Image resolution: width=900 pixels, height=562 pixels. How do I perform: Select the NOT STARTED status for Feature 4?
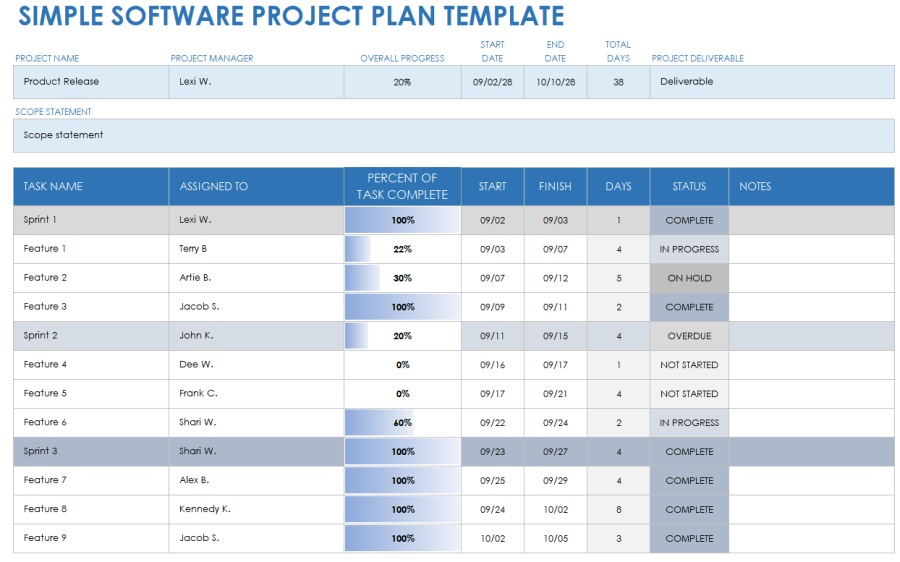click(x=689, y=365)
